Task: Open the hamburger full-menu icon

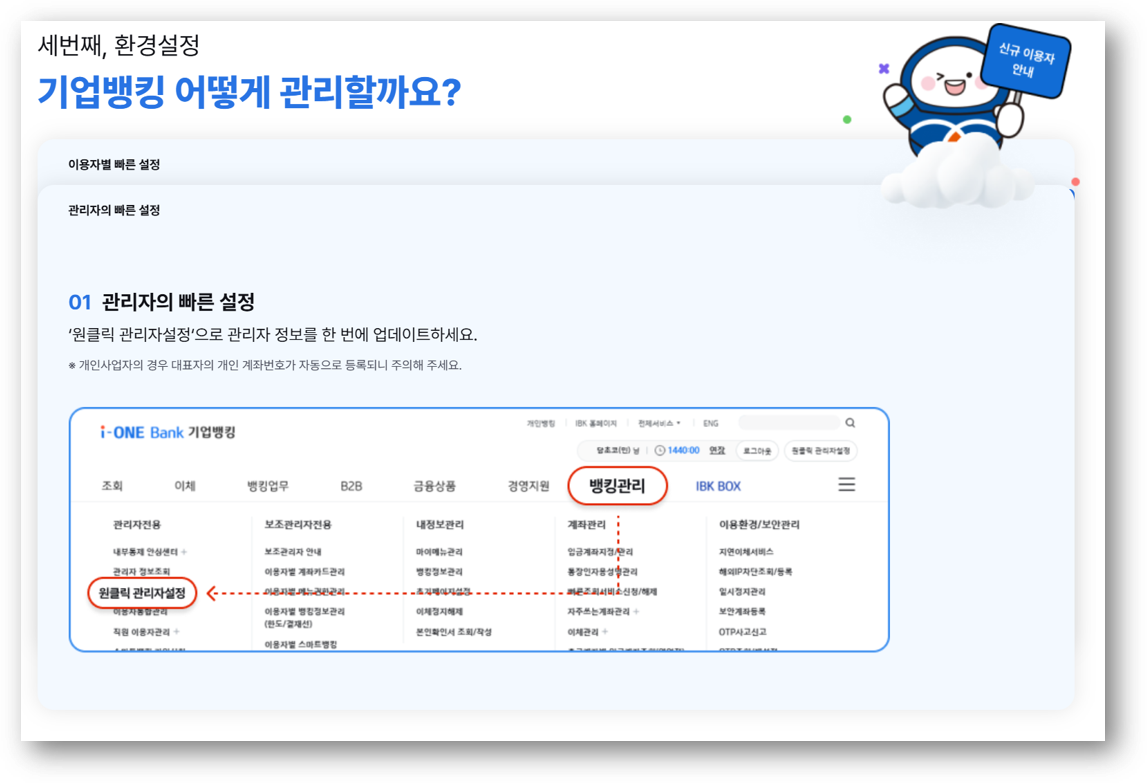Action: 846,484
